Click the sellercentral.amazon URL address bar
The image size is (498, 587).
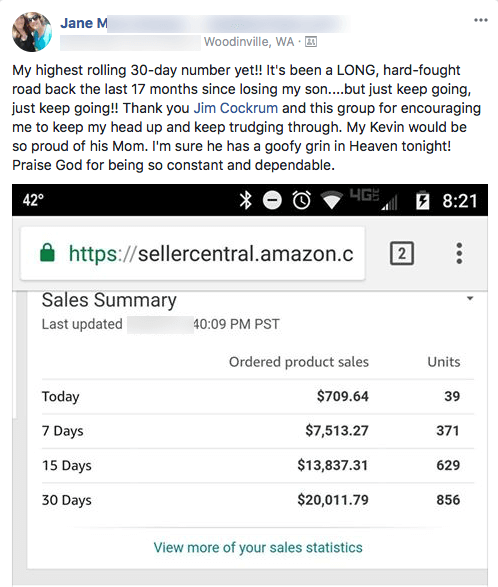(x=193, y=253)
